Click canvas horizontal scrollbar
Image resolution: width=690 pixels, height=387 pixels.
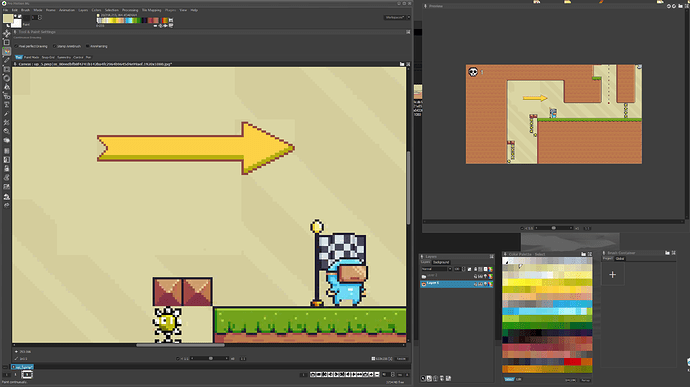pos(180,345)
